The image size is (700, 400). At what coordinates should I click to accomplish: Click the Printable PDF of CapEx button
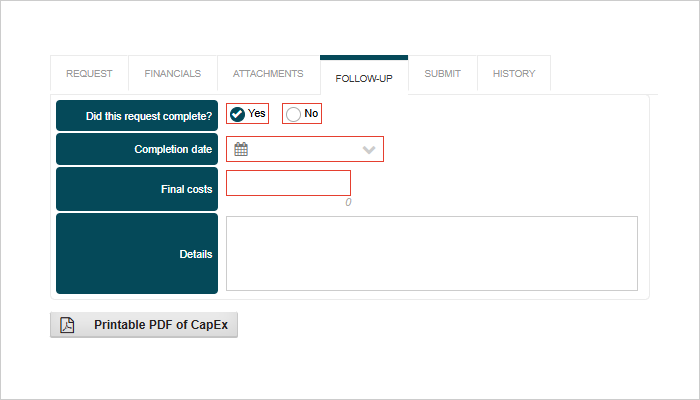144,325
